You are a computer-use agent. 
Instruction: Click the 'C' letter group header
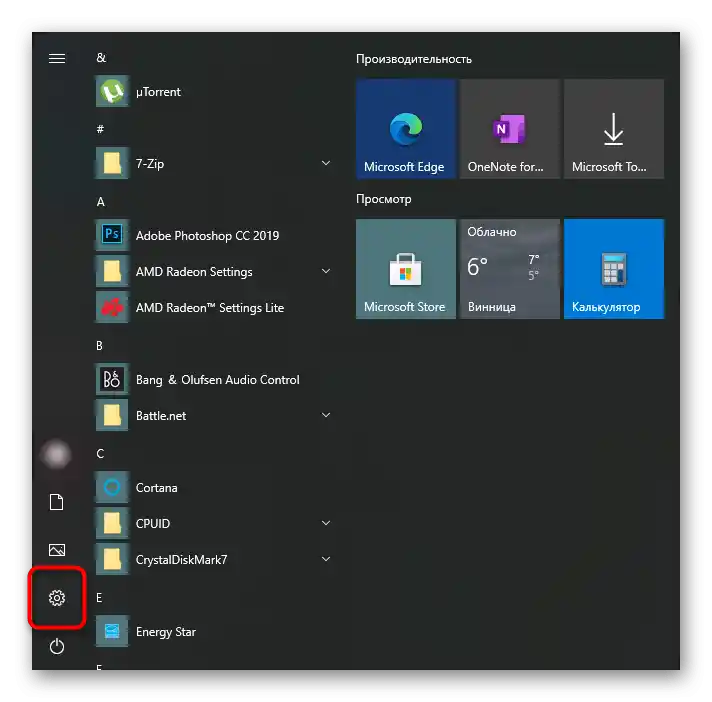[100, 454]
